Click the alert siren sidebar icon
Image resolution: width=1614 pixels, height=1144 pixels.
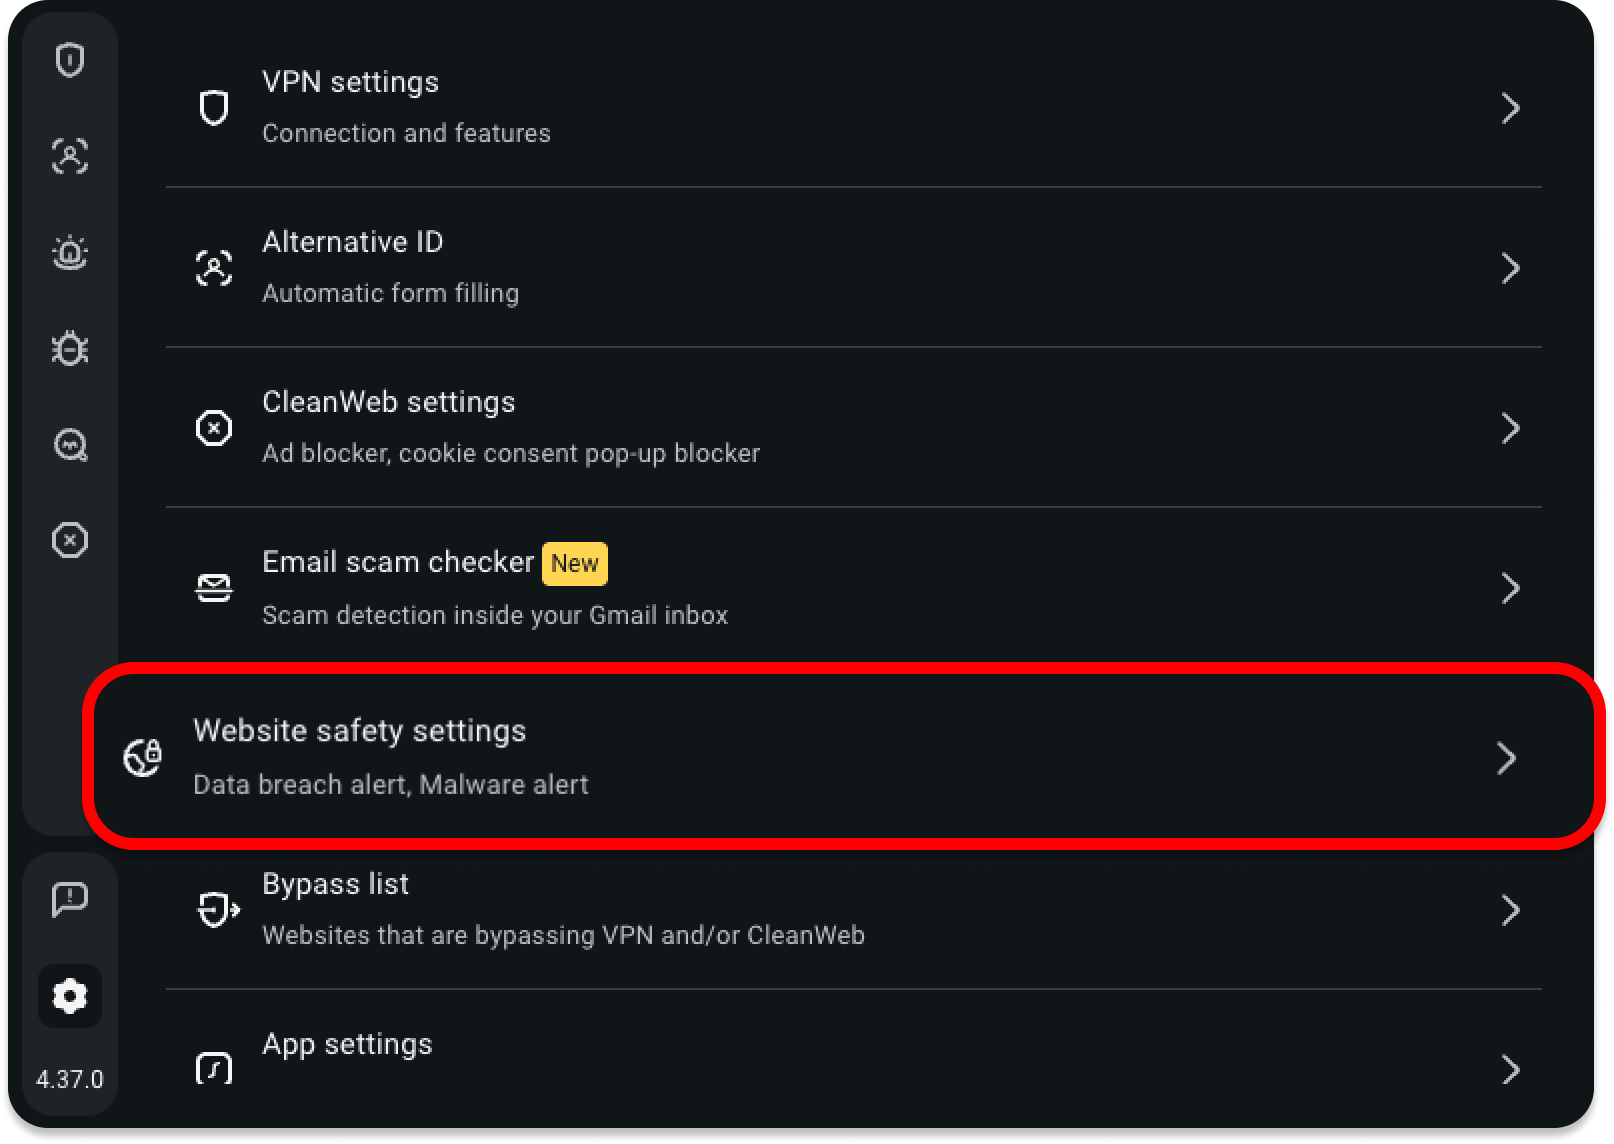tap(70, 252)
